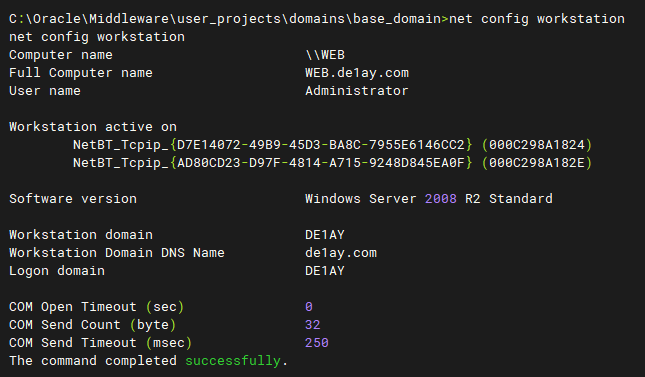
Task: Click the COM Send Count value 32
Action: [x=313, y=325]
